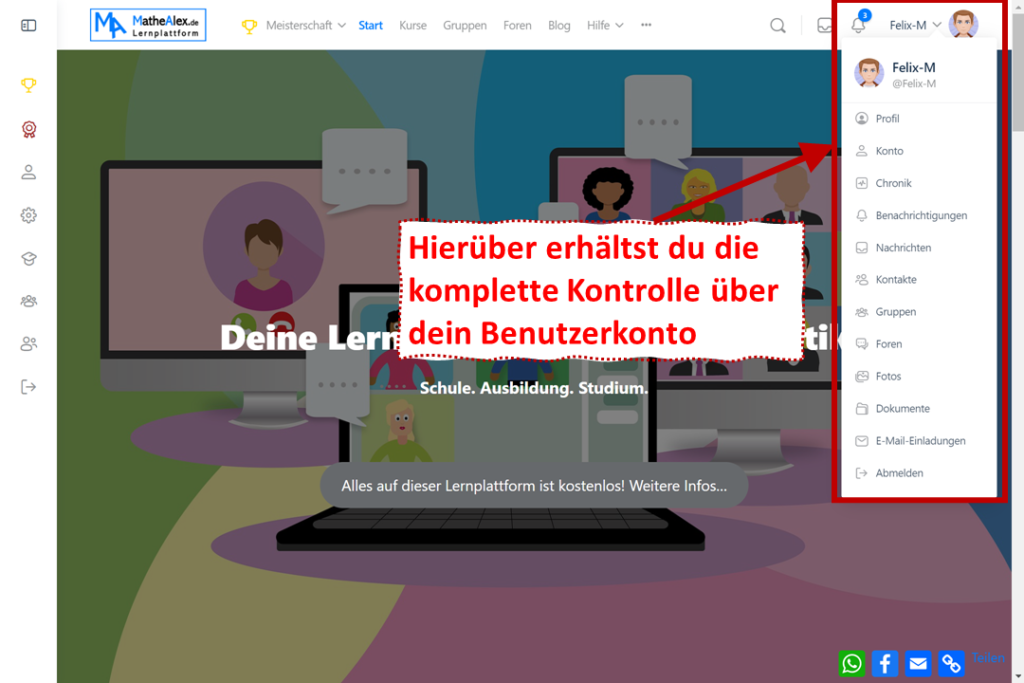The height and width of the screenshot is (683, 1024).
Task: Click the 'Alles auf dieser Lernplattform' info banner
Action: pyautogui.click(x=534, y=486)
